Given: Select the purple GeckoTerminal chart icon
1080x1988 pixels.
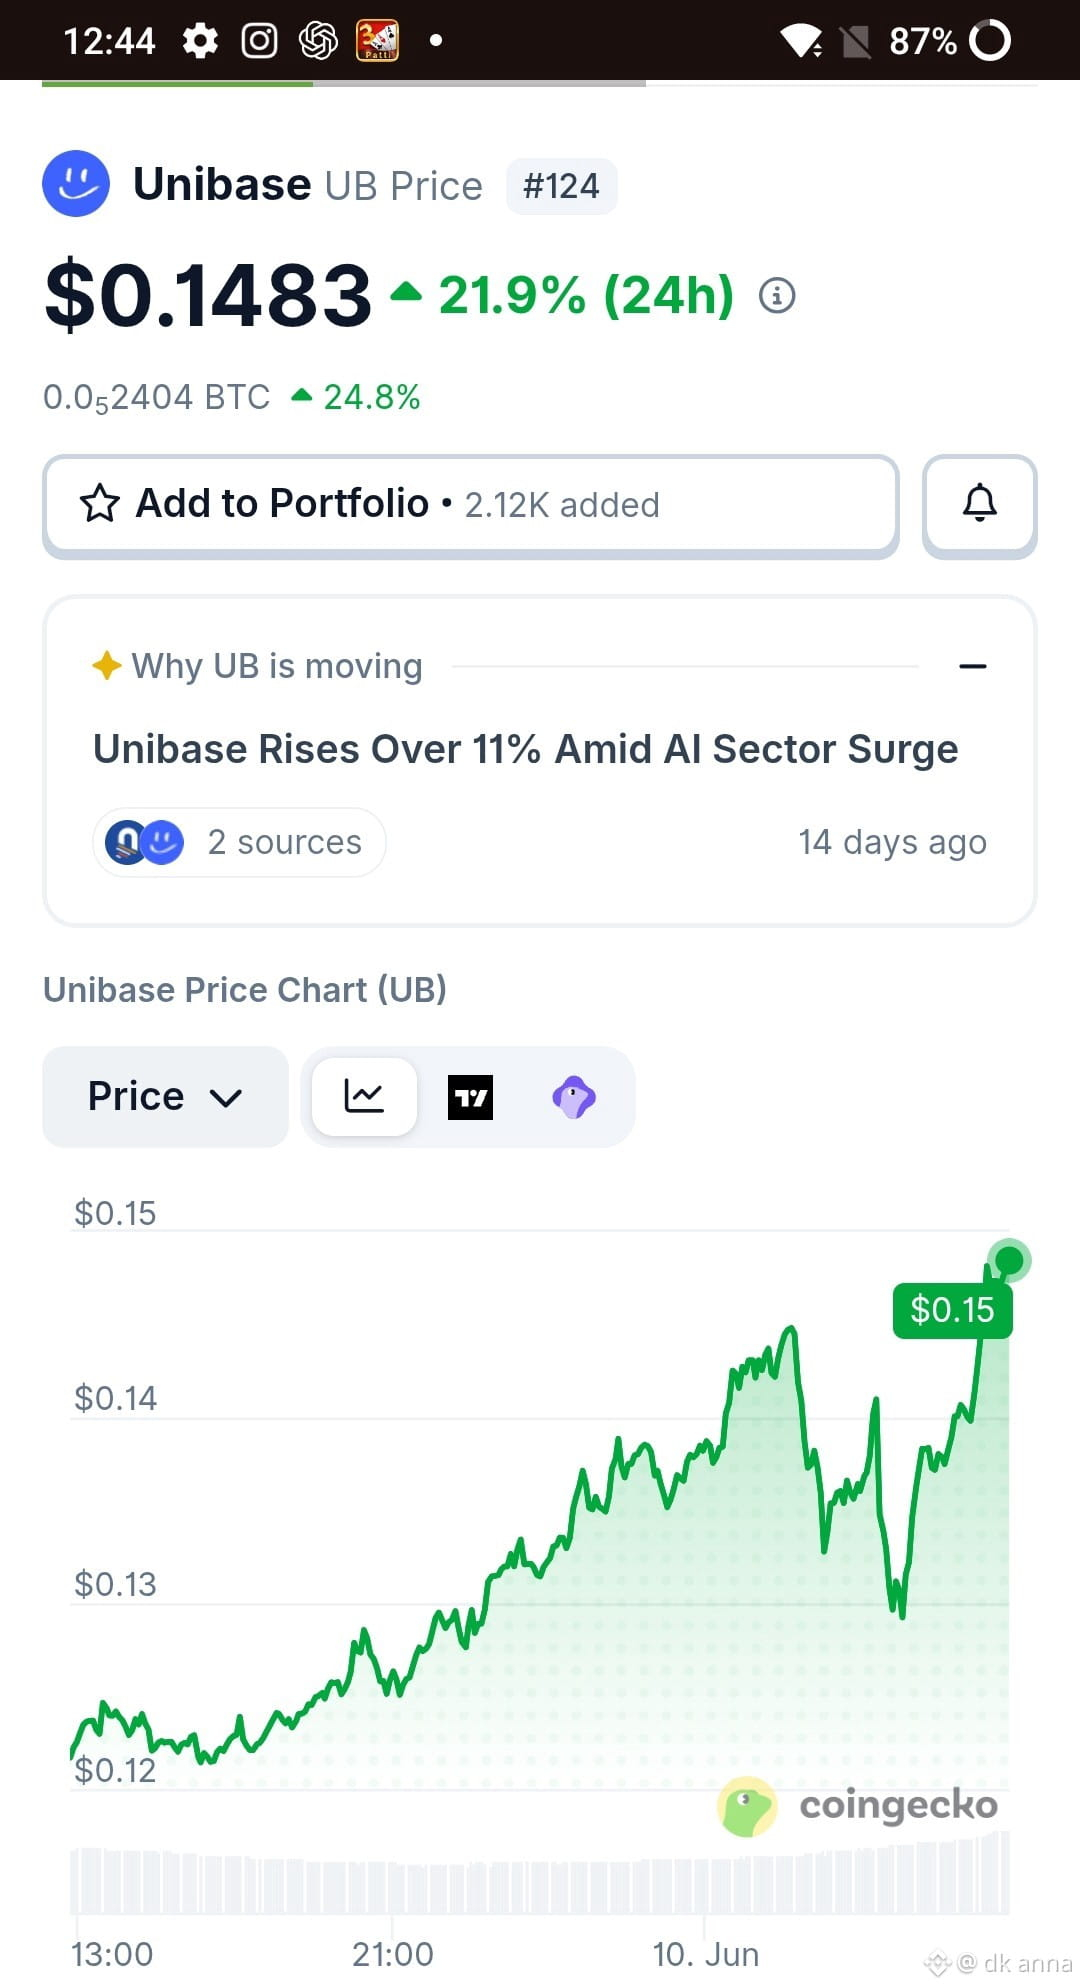Looking at the screenshot, I should (x=574, y=1097).
